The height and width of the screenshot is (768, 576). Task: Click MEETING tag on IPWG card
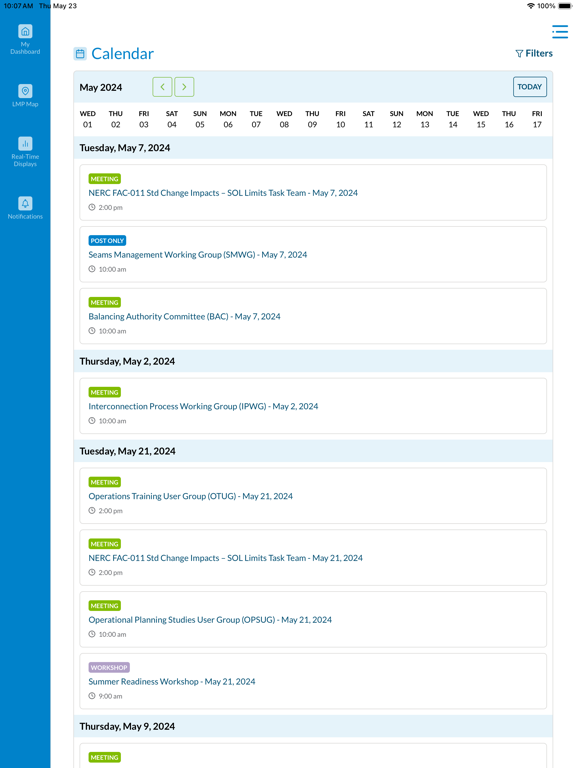(x=104, y=392)
